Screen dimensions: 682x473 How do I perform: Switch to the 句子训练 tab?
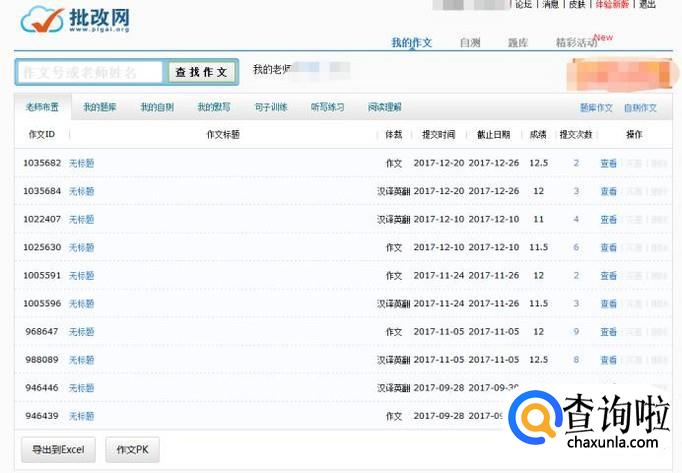tap(270, 107)
